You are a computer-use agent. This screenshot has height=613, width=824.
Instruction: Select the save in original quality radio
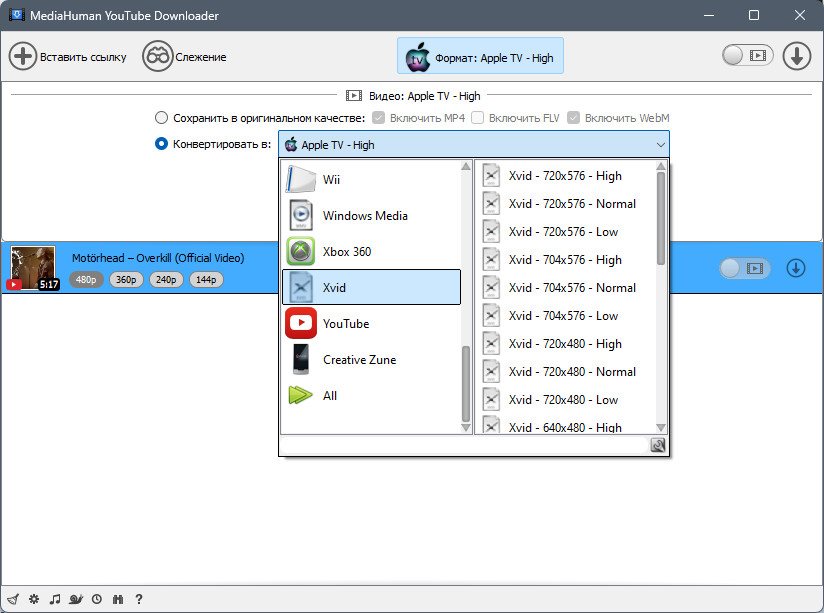click(161, 118)
